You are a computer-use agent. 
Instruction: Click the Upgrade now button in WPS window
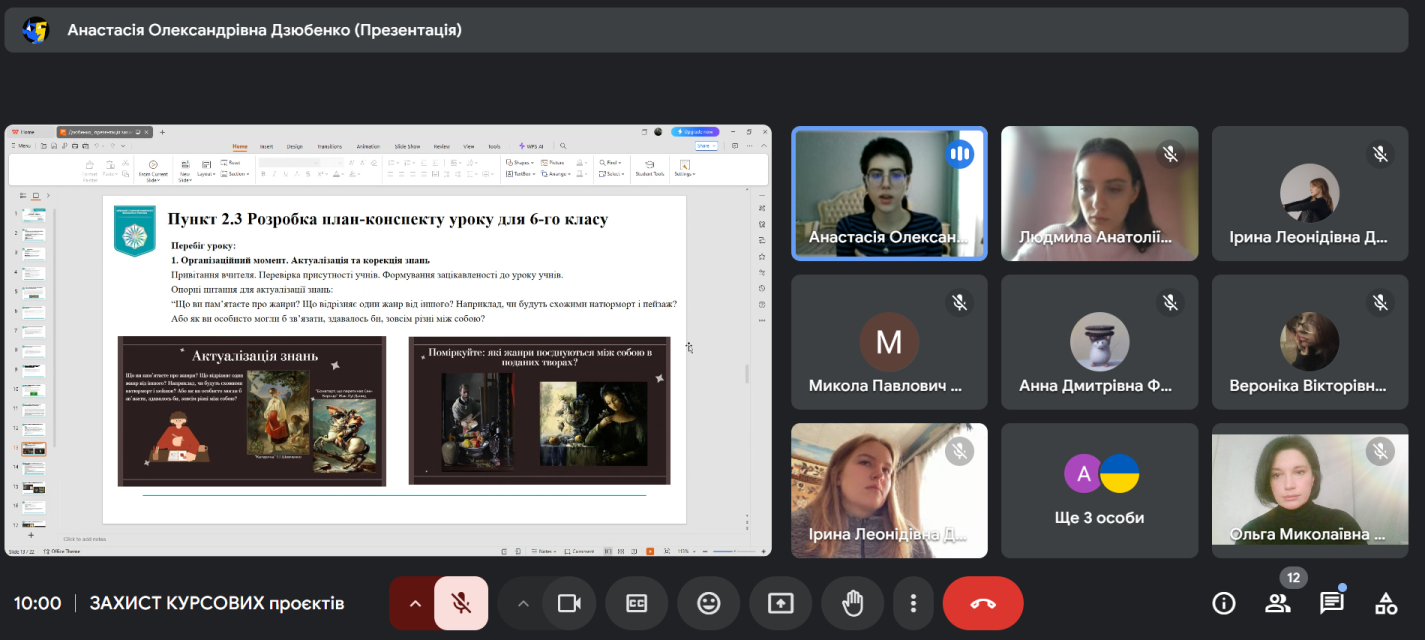coord(695,132)
